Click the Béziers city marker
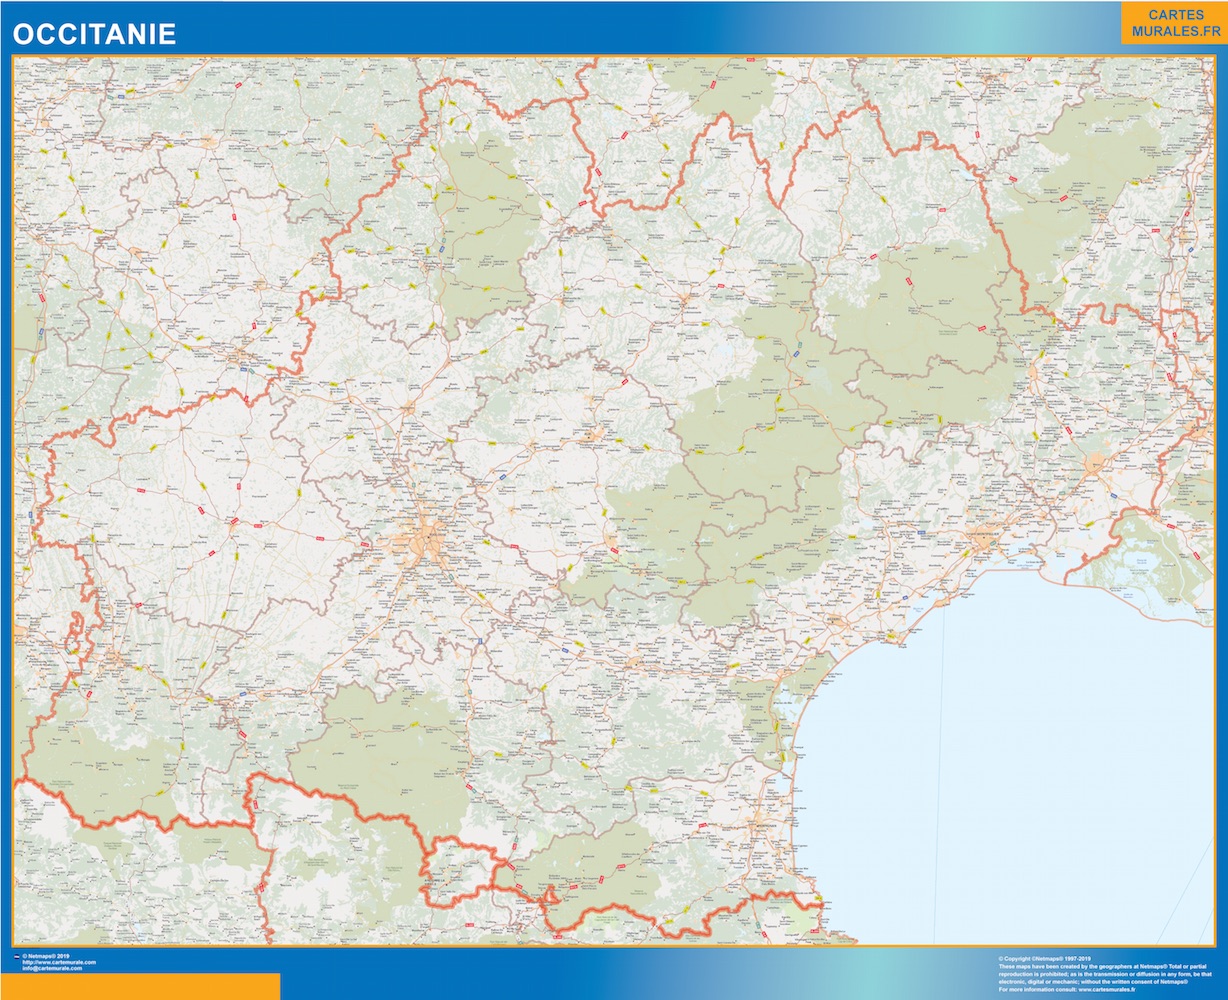 click(x=835, y=621)
